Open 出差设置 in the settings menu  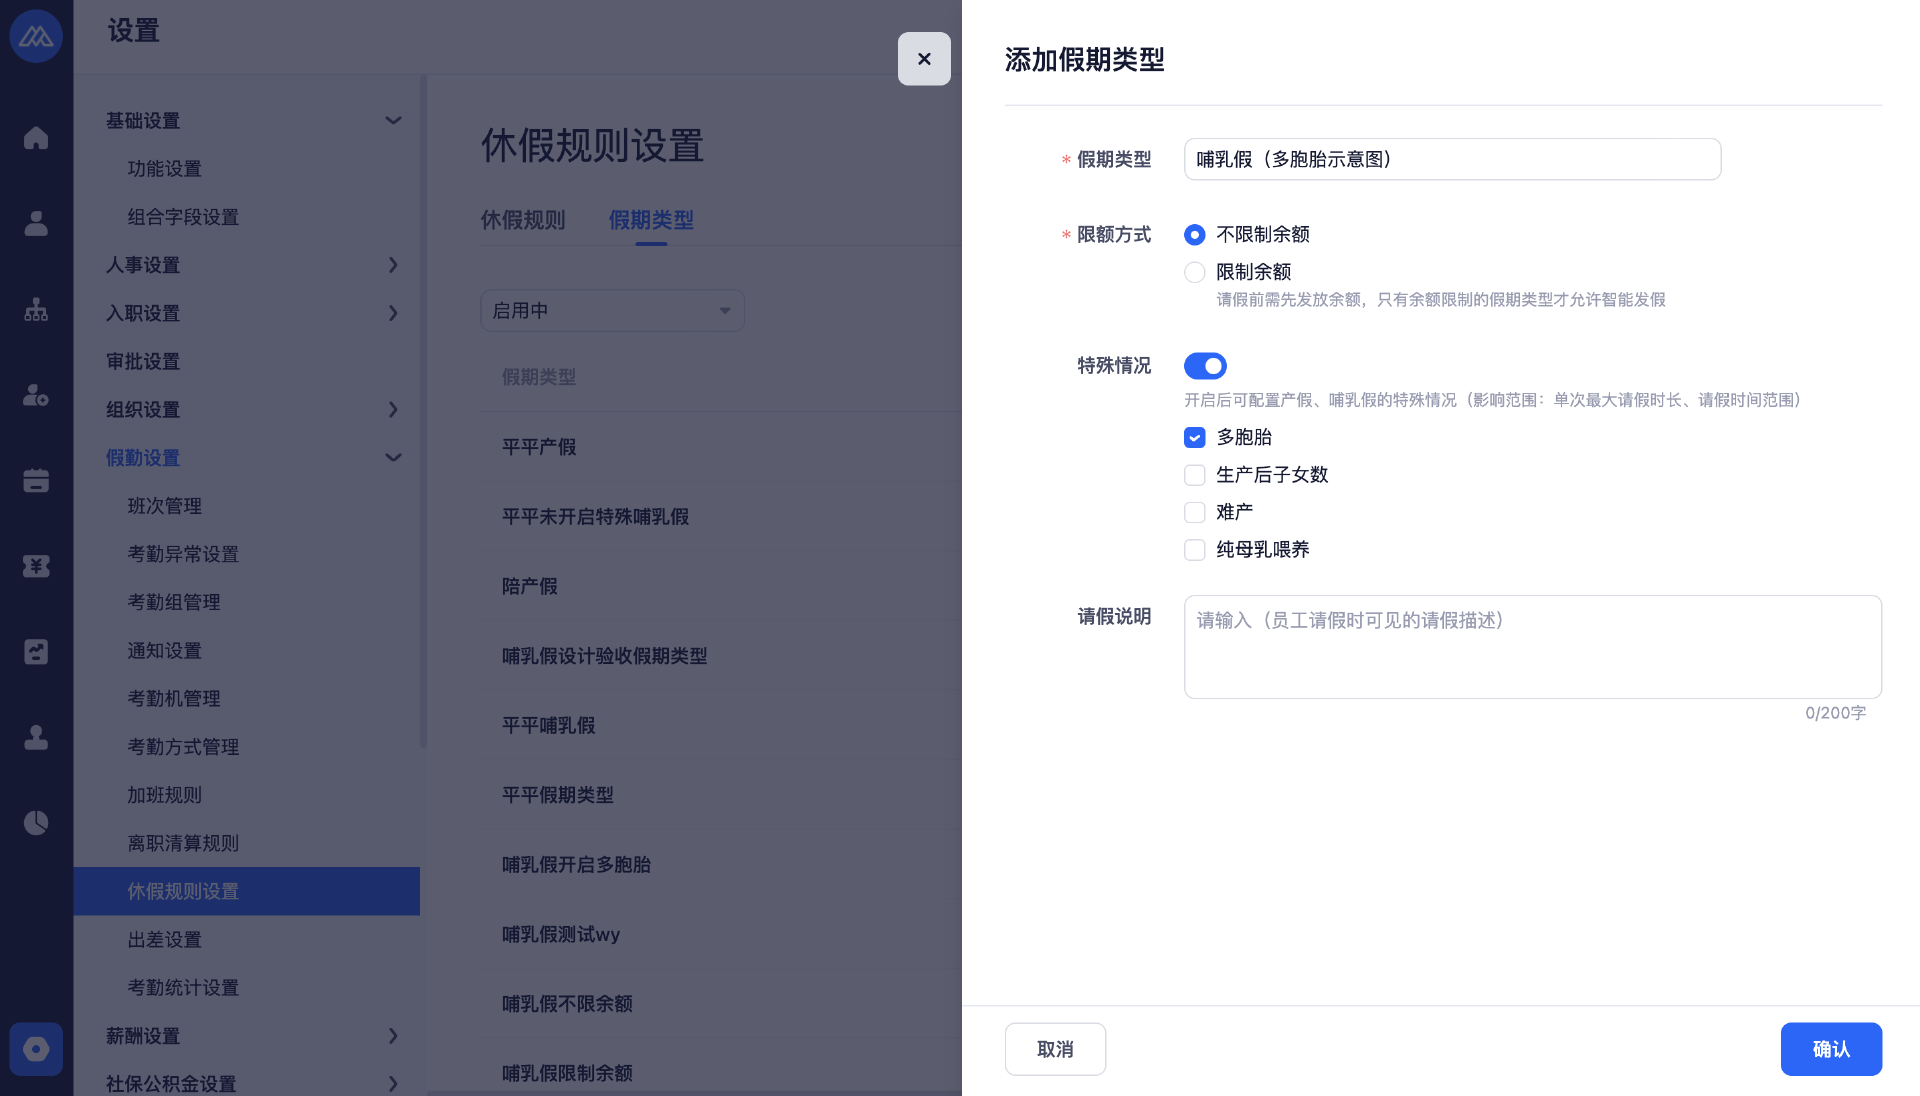coord(165,940)
